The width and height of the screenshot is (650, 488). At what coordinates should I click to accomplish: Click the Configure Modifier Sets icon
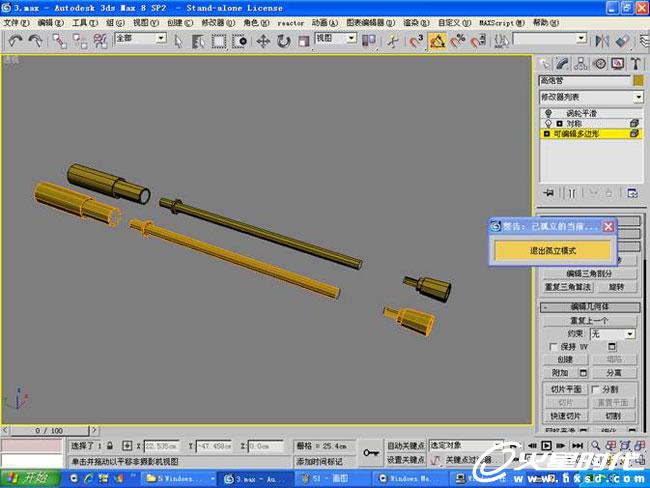pos(632,193)
